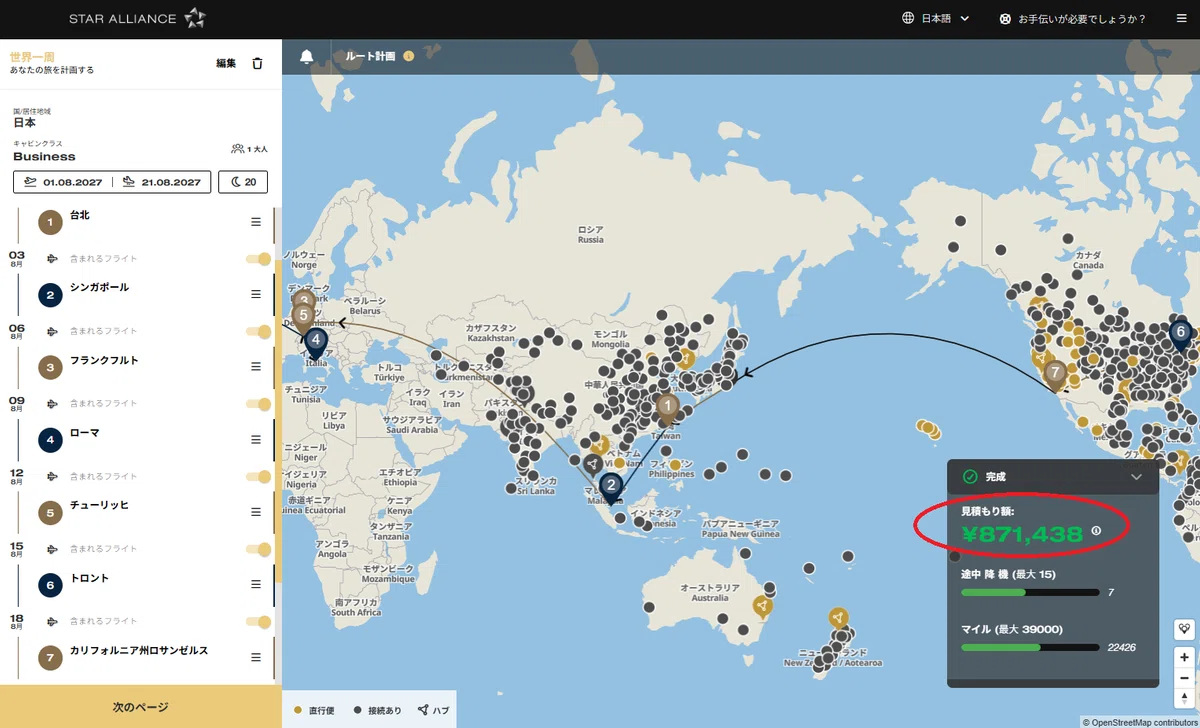Click the info icon next to the price estimate
This screenshot has height=728, width=1200.
[x=1096, y=531]
